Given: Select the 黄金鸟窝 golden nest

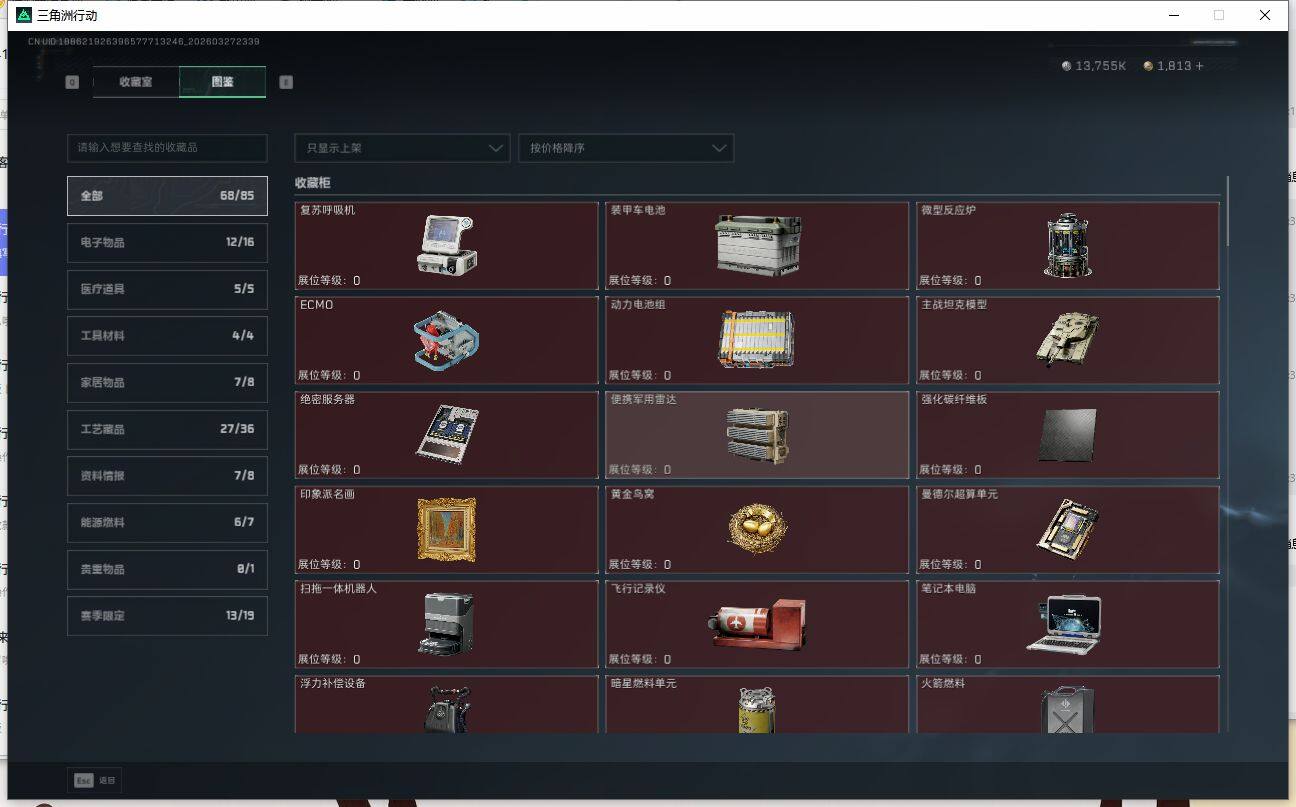Looking at the screenshot, I should (757, 530).
